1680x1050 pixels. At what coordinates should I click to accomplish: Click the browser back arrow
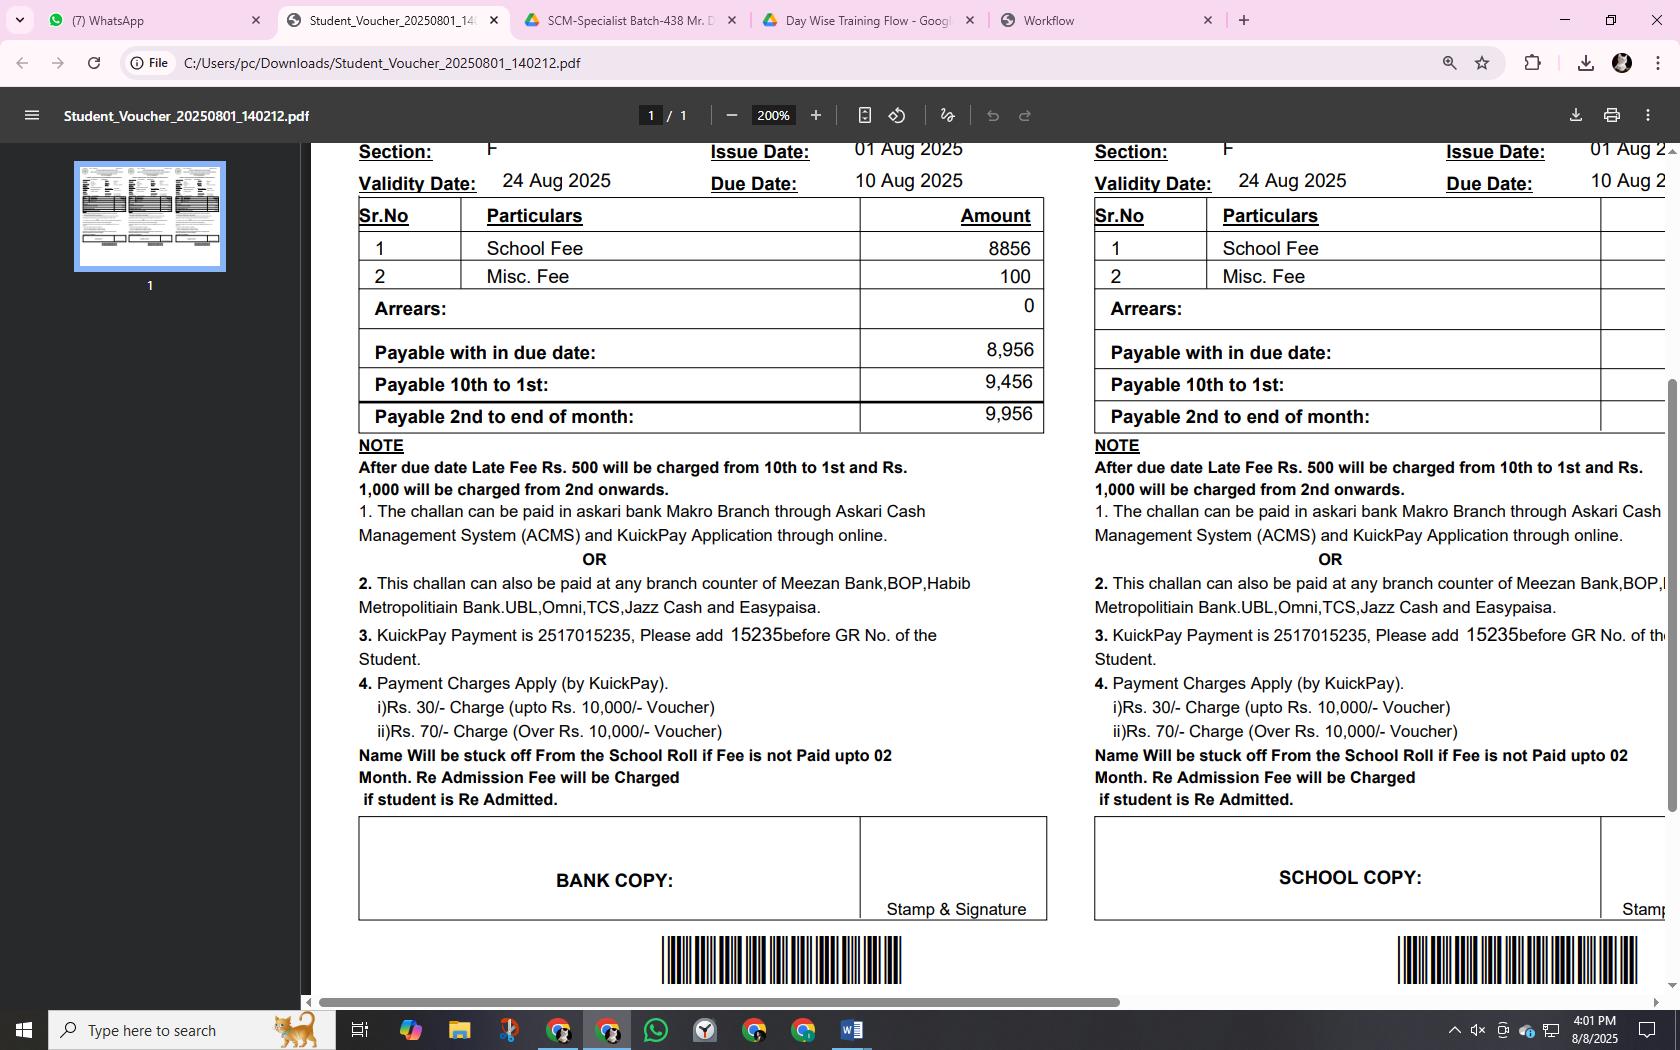[x=22, y=63]
